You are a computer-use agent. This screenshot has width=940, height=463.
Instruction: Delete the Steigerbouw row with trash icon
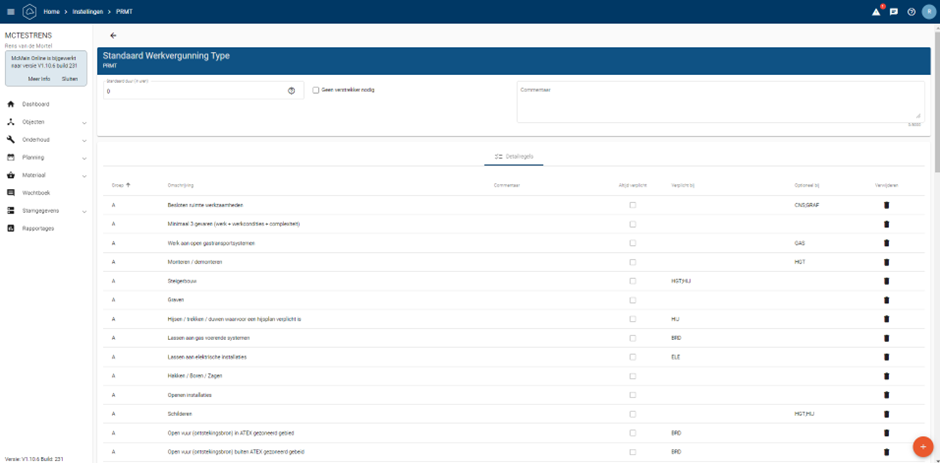click(x=886, y=281)
